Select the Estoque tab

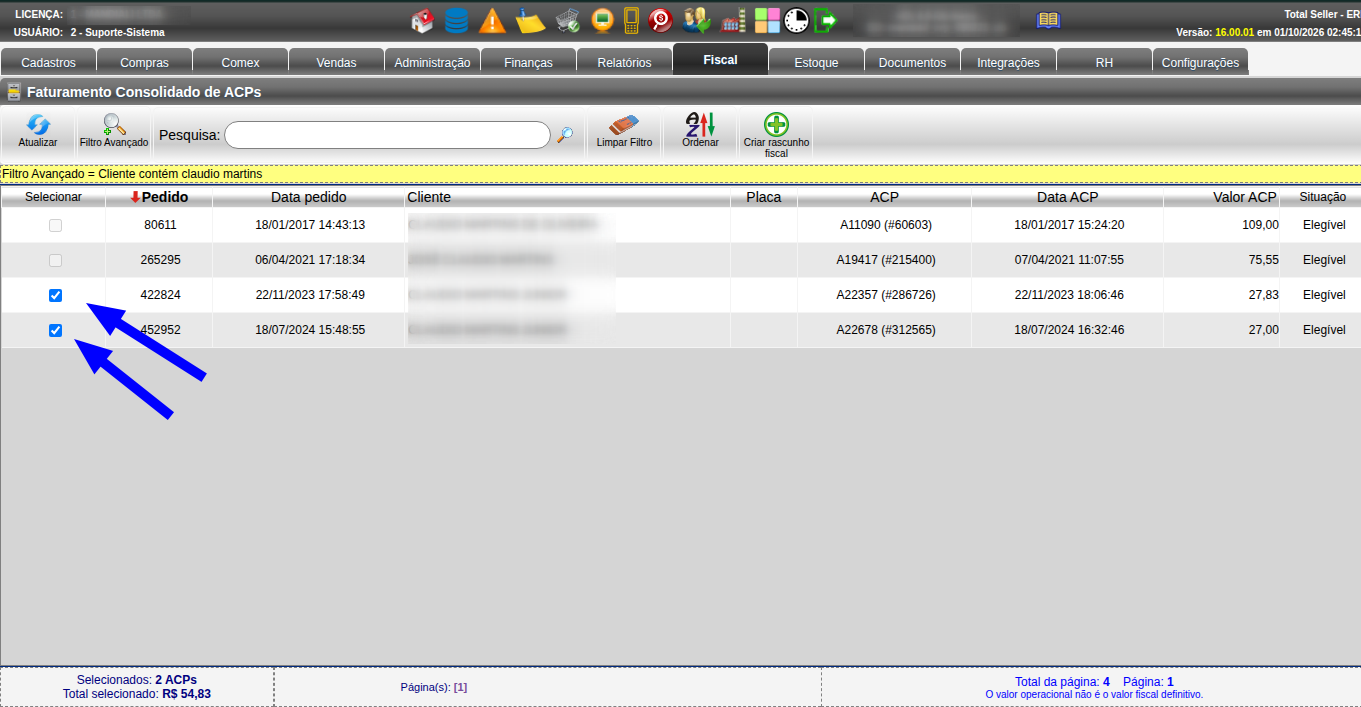coord(816,62)
